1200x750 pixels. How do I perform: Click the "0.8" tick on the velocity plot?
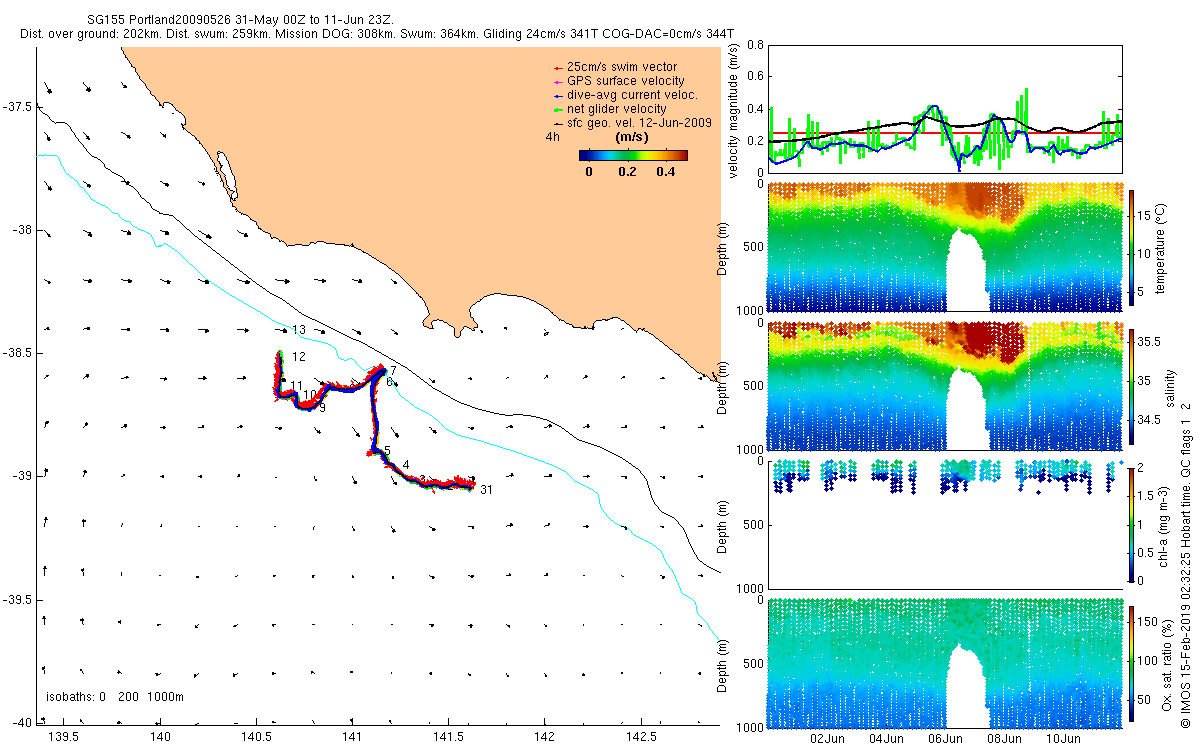click(x=757, y=46)
